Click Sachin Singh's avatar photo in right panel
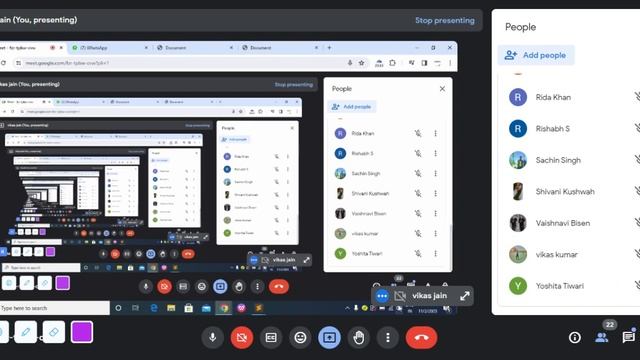 pyautogui.click(x=518, y=160)
